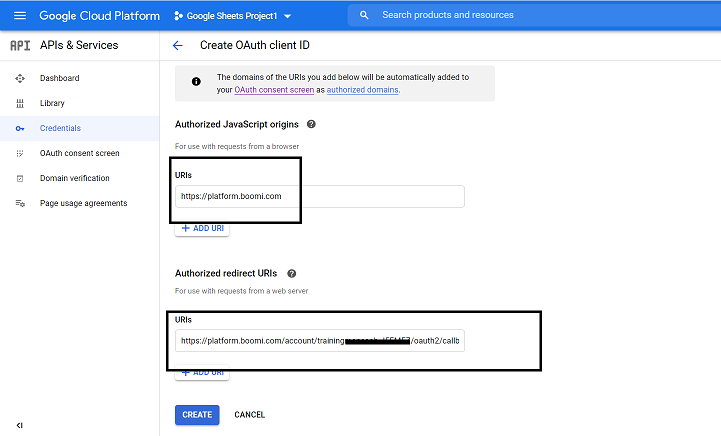Collapse the sidebar using bottom-left chevron
721x436 pixels.
[x=19, y=425]
